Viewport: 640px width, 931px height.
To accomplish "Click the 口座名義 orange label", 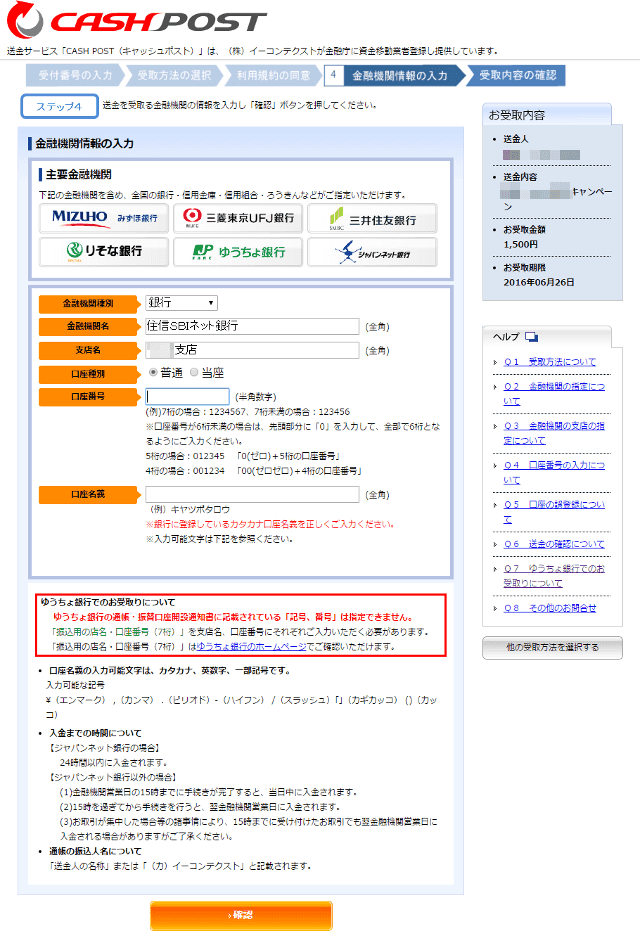I will click(x=88, y=494).
